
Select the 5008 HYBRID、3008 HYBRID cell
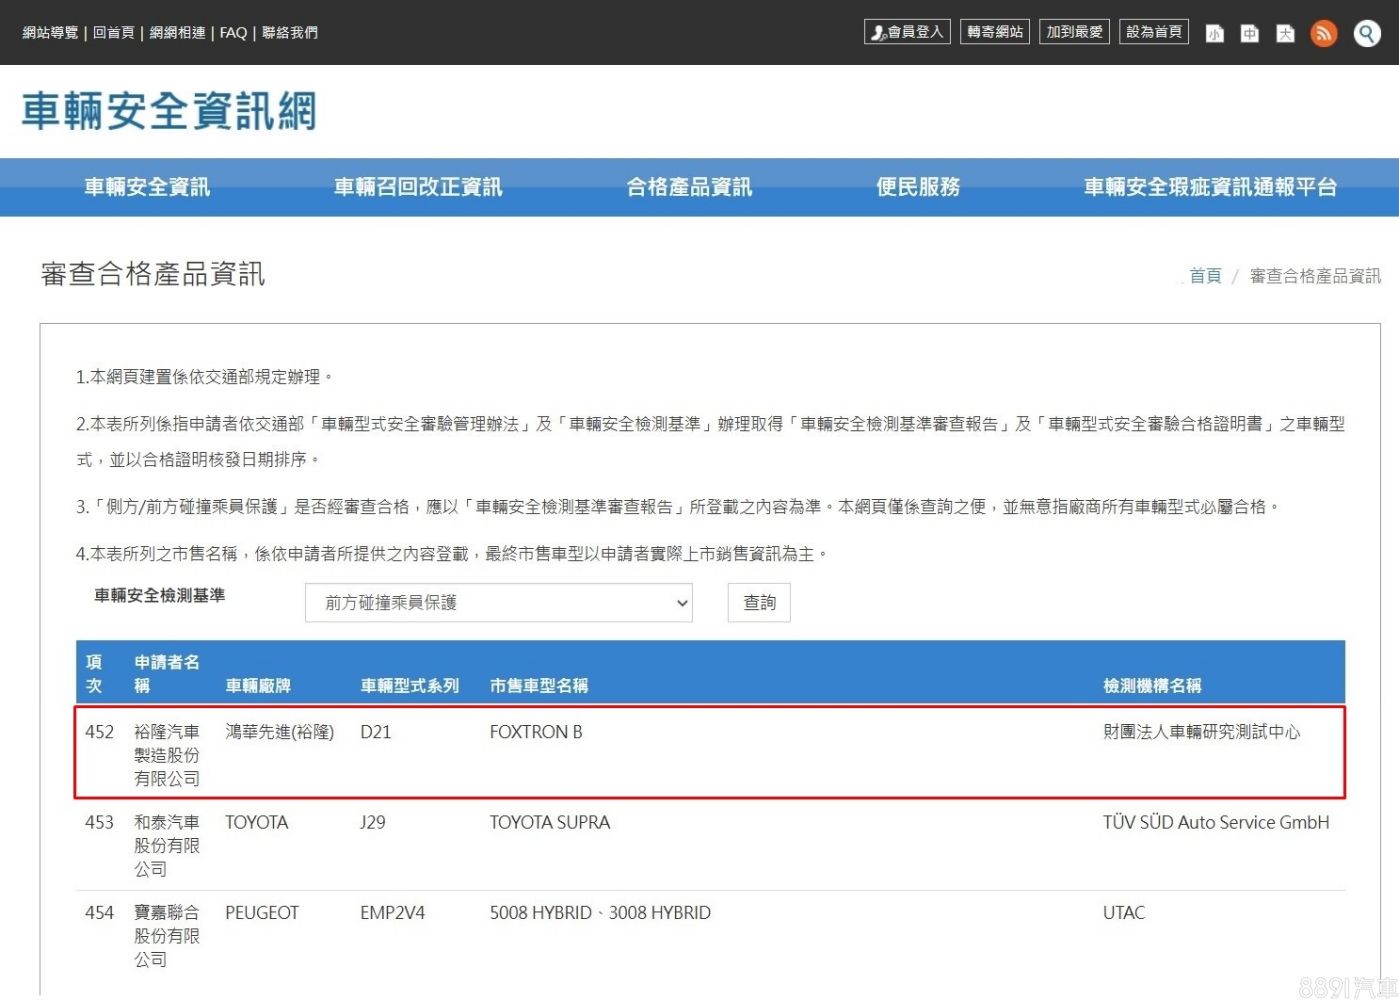click(x=600, y=912)
